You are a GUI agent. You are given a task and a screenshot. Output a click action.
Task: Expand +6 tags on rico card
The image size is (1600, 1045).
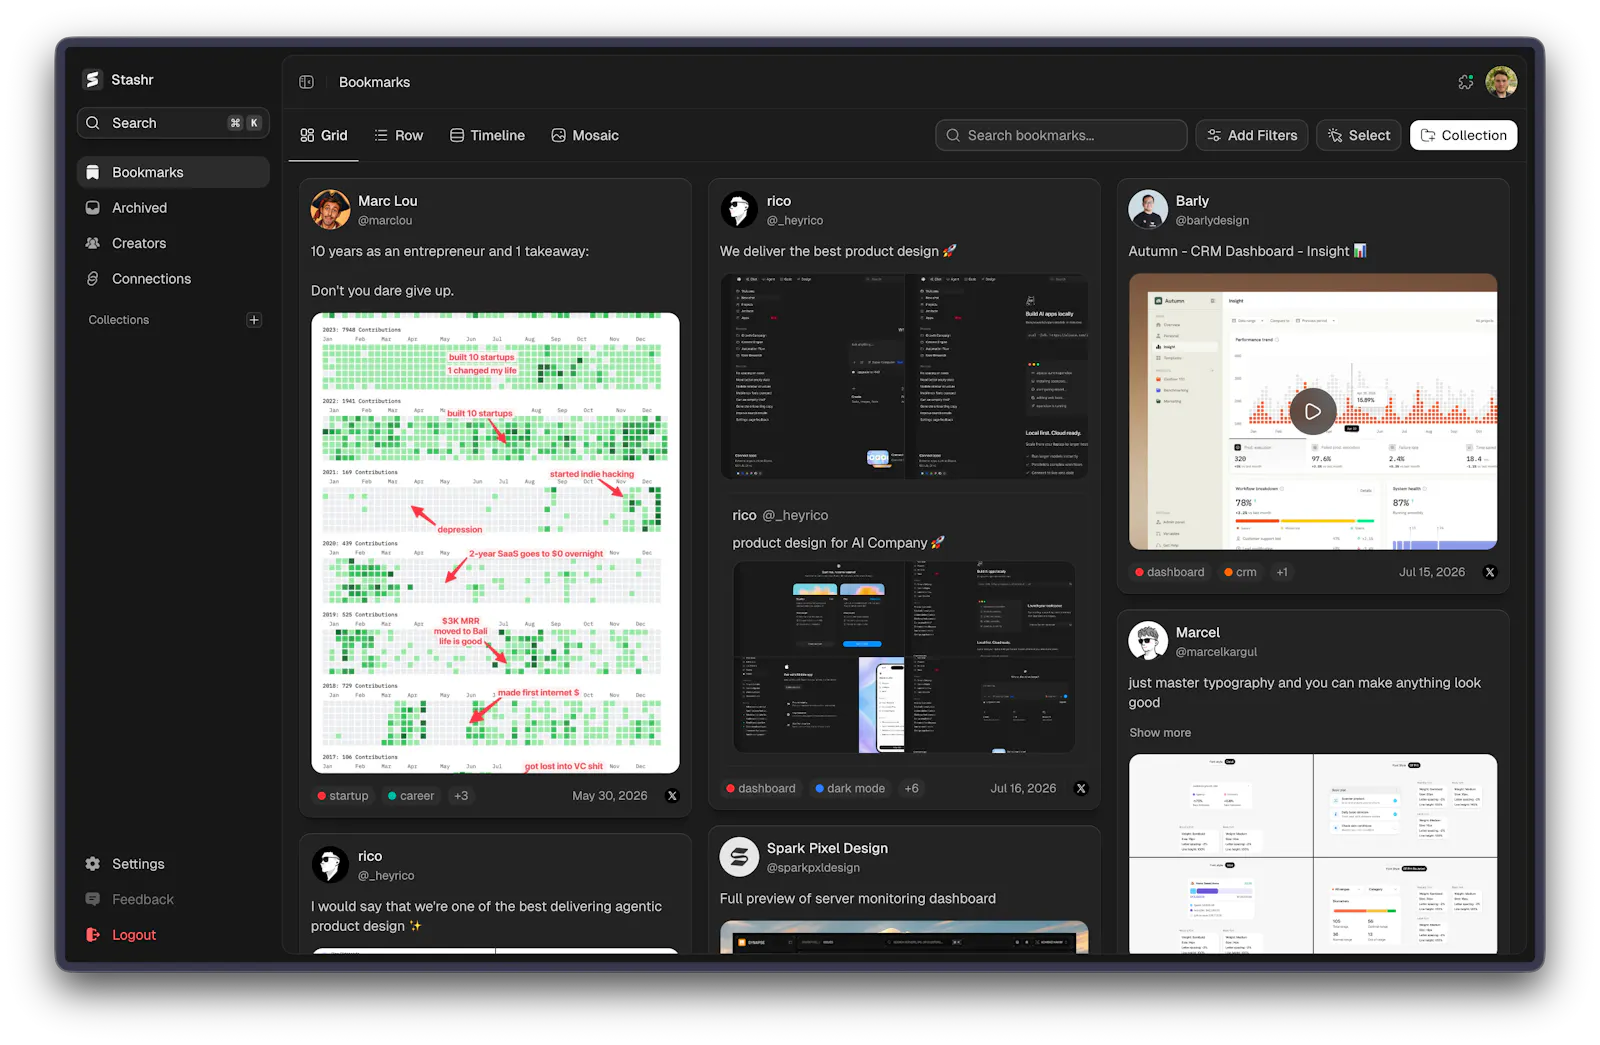coord(912,788)
